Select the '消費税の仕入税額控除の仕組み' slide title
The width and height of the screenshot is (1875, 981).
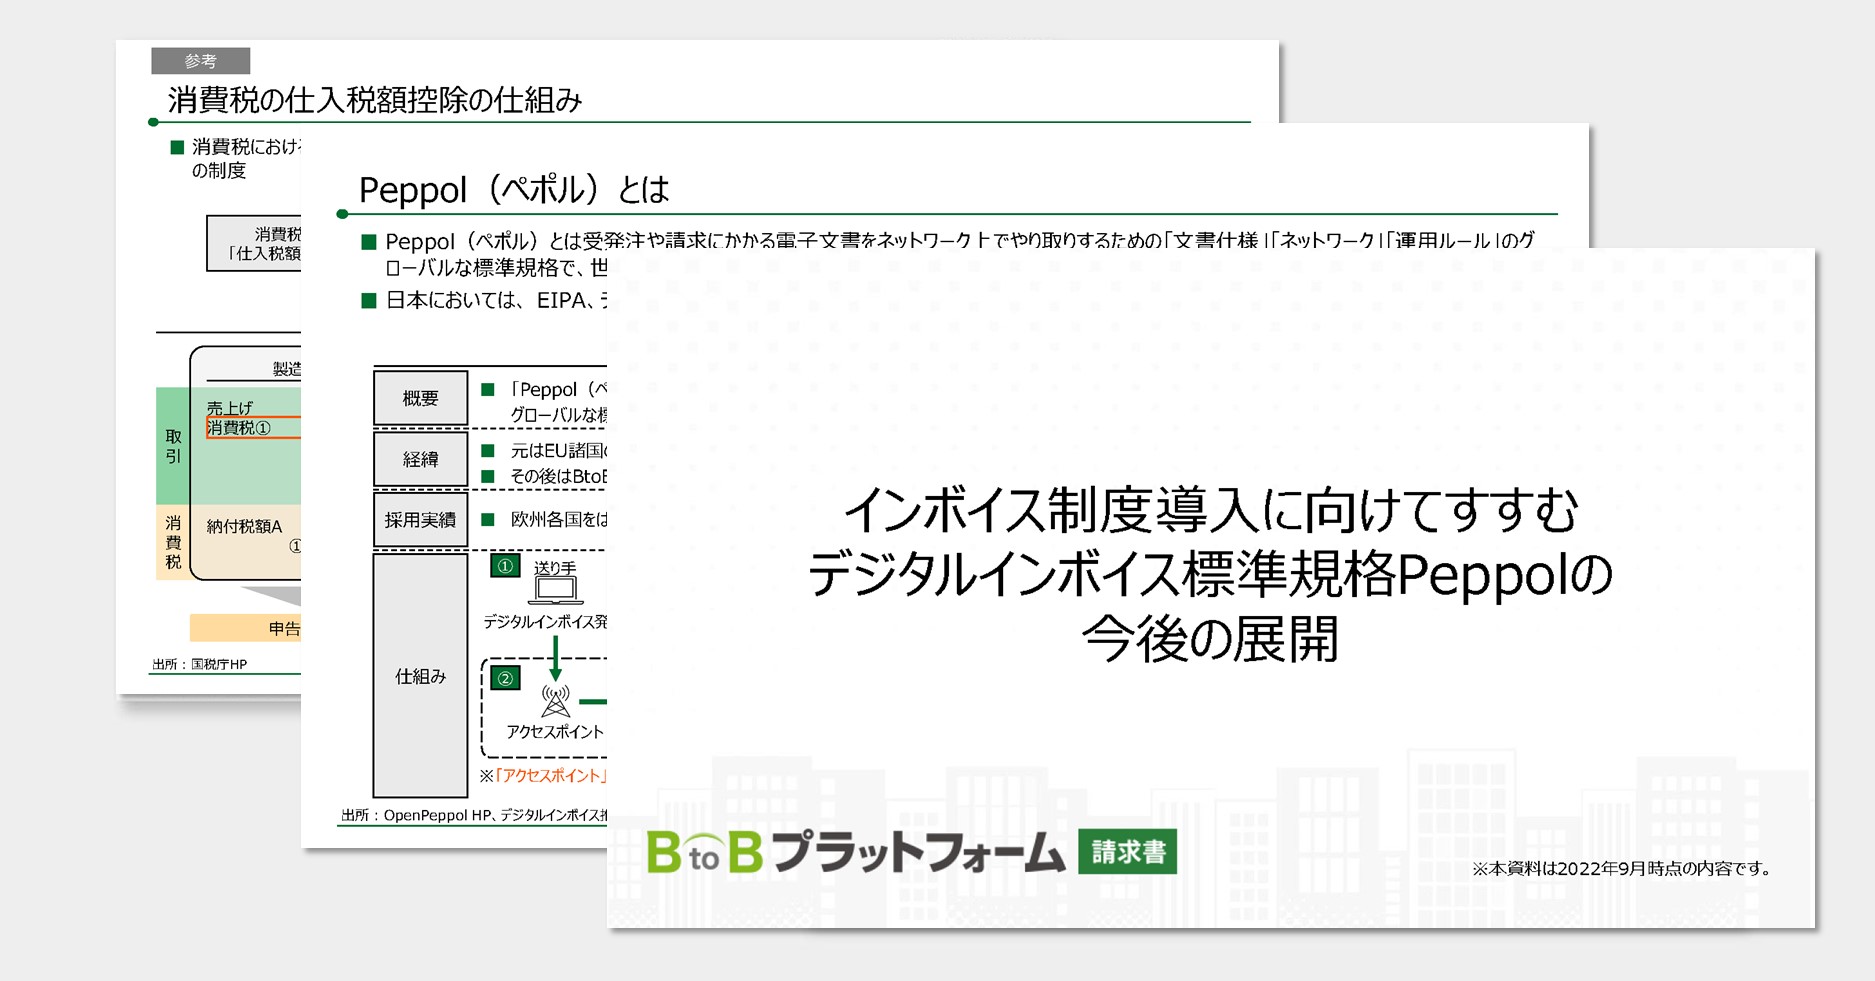click(375, 100)
